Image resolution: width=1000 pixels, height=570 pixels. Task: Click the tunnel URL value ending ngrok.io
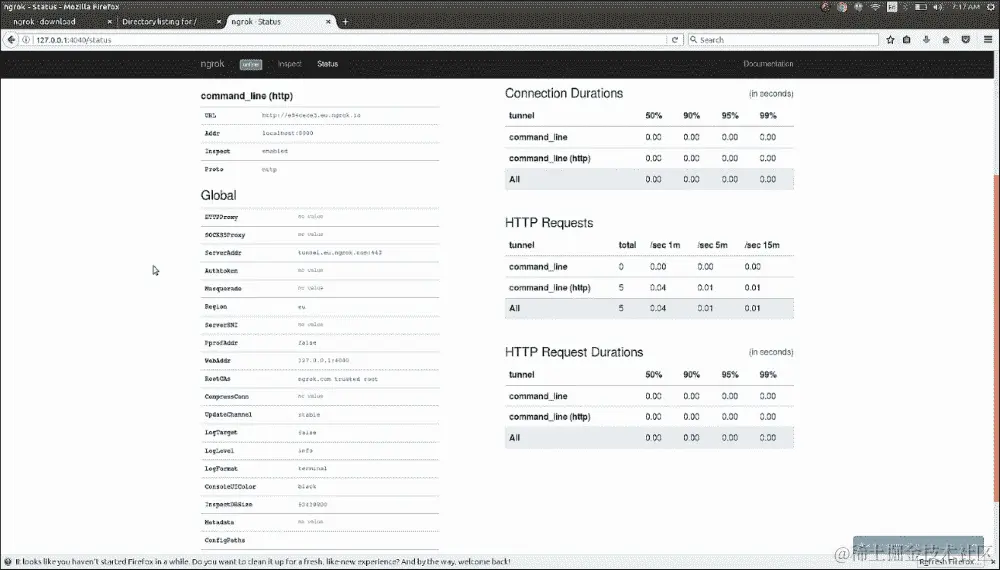pos(311,115)
